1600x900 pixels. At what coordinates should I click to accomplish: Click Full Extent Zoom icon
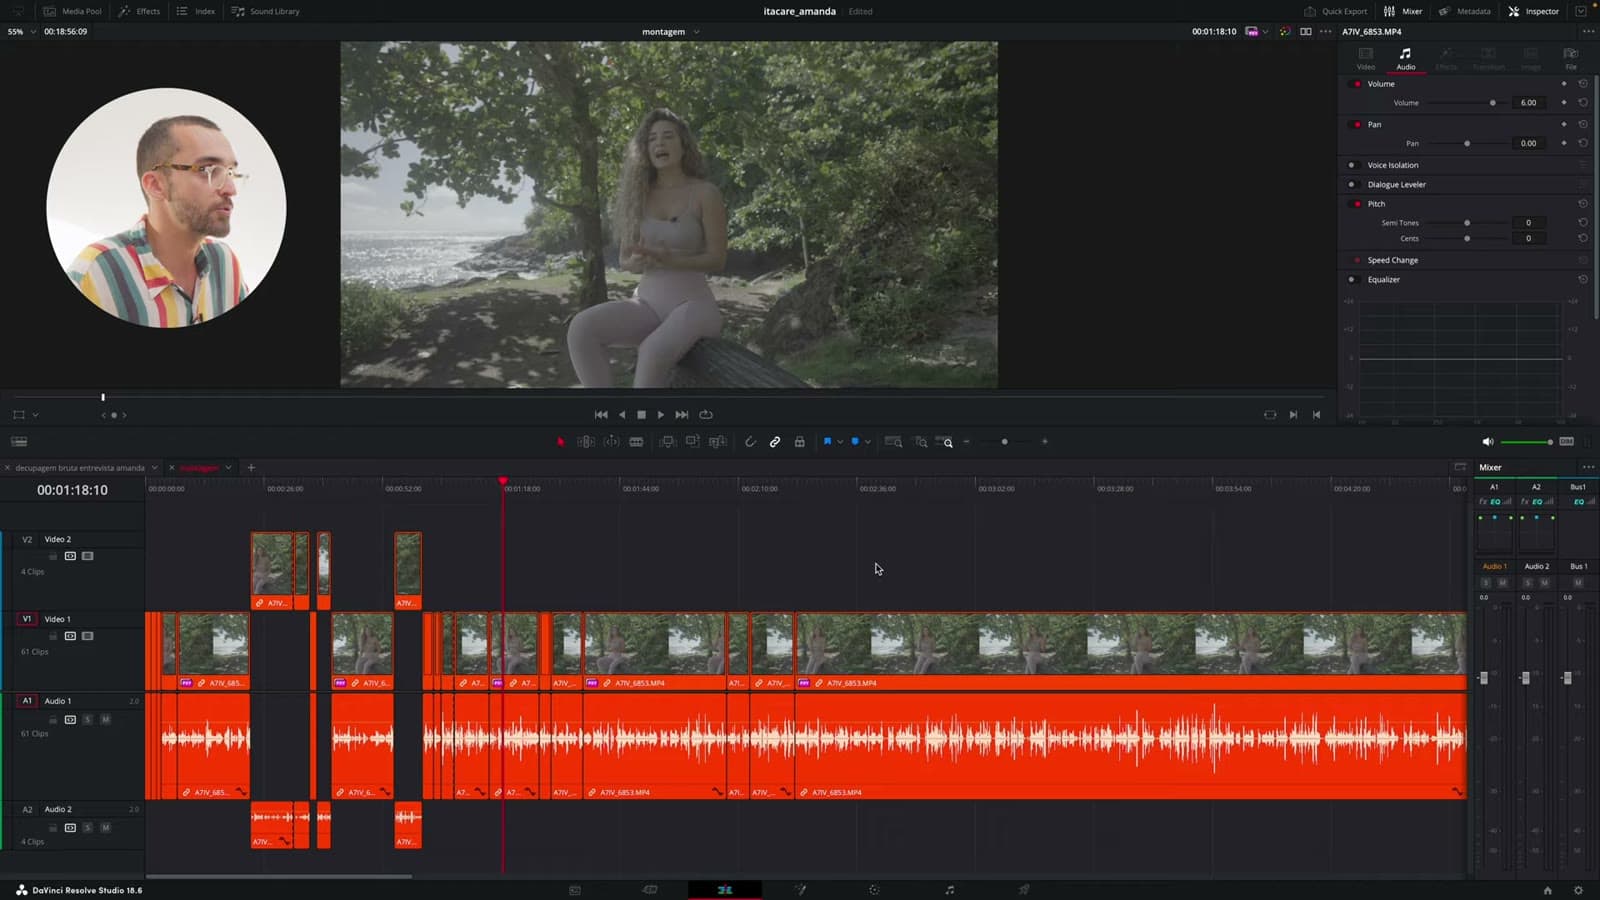point(894,442)
